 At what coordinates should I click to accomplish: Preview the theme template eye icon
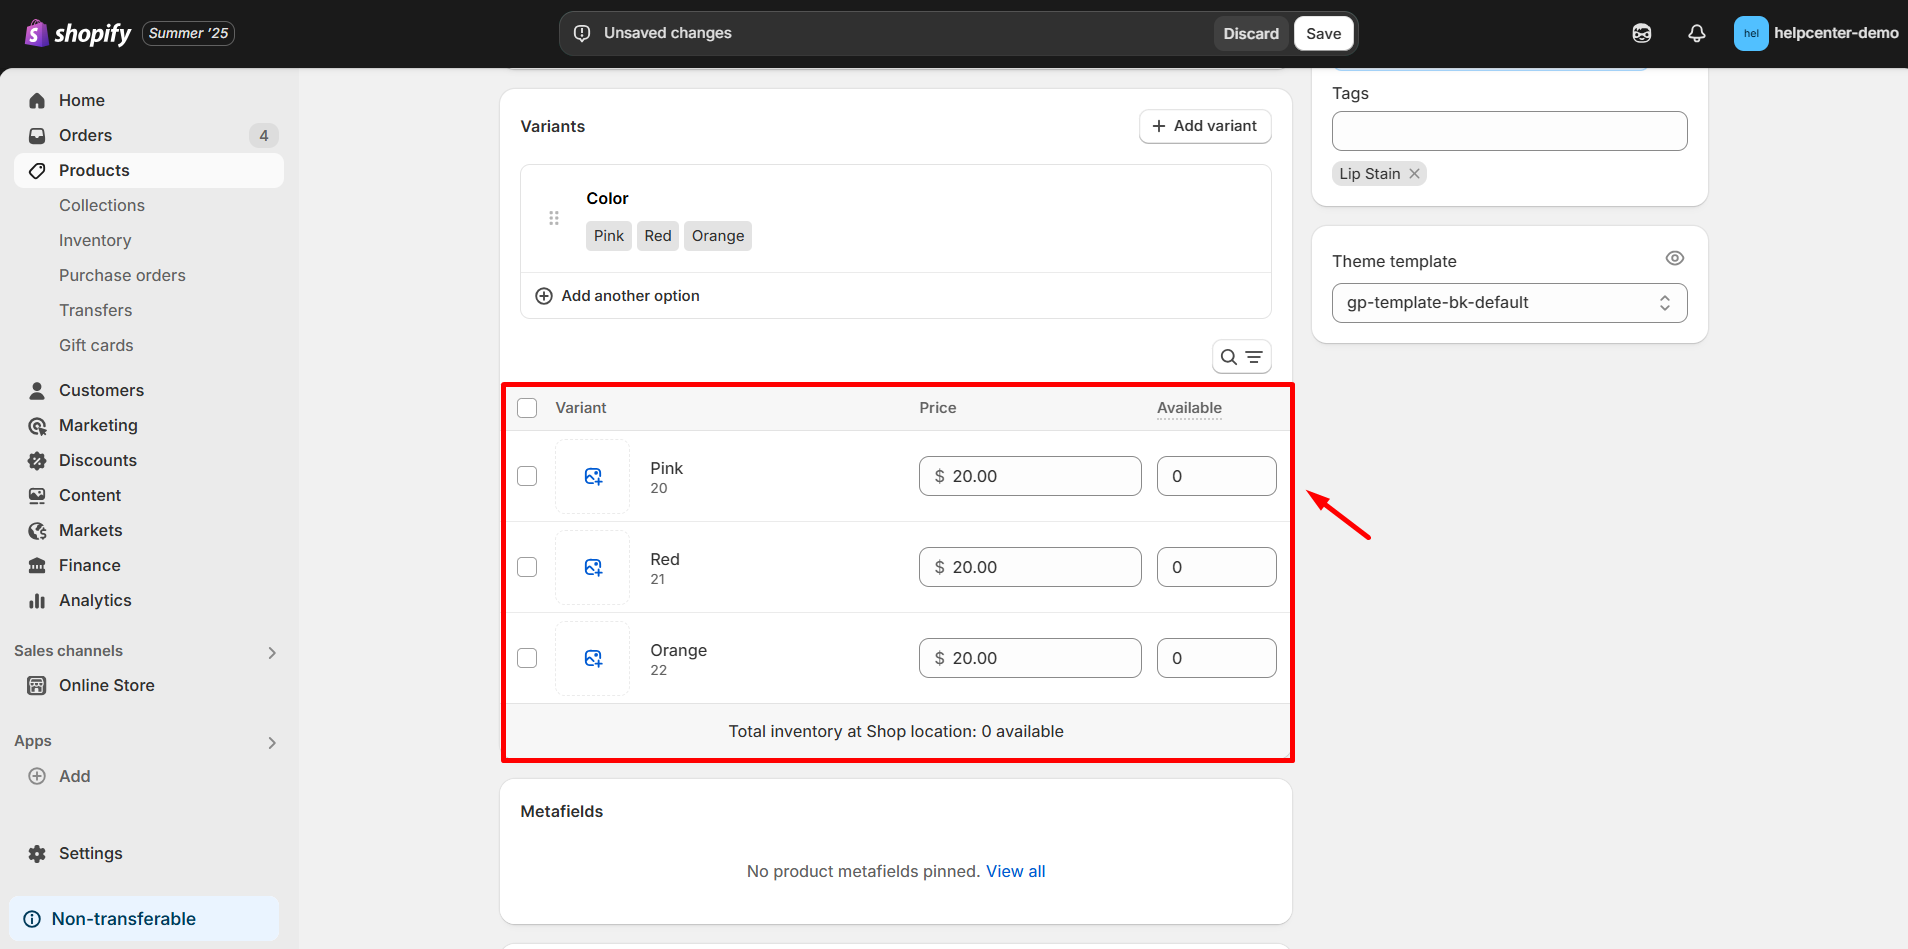[x=1674, y=259]
